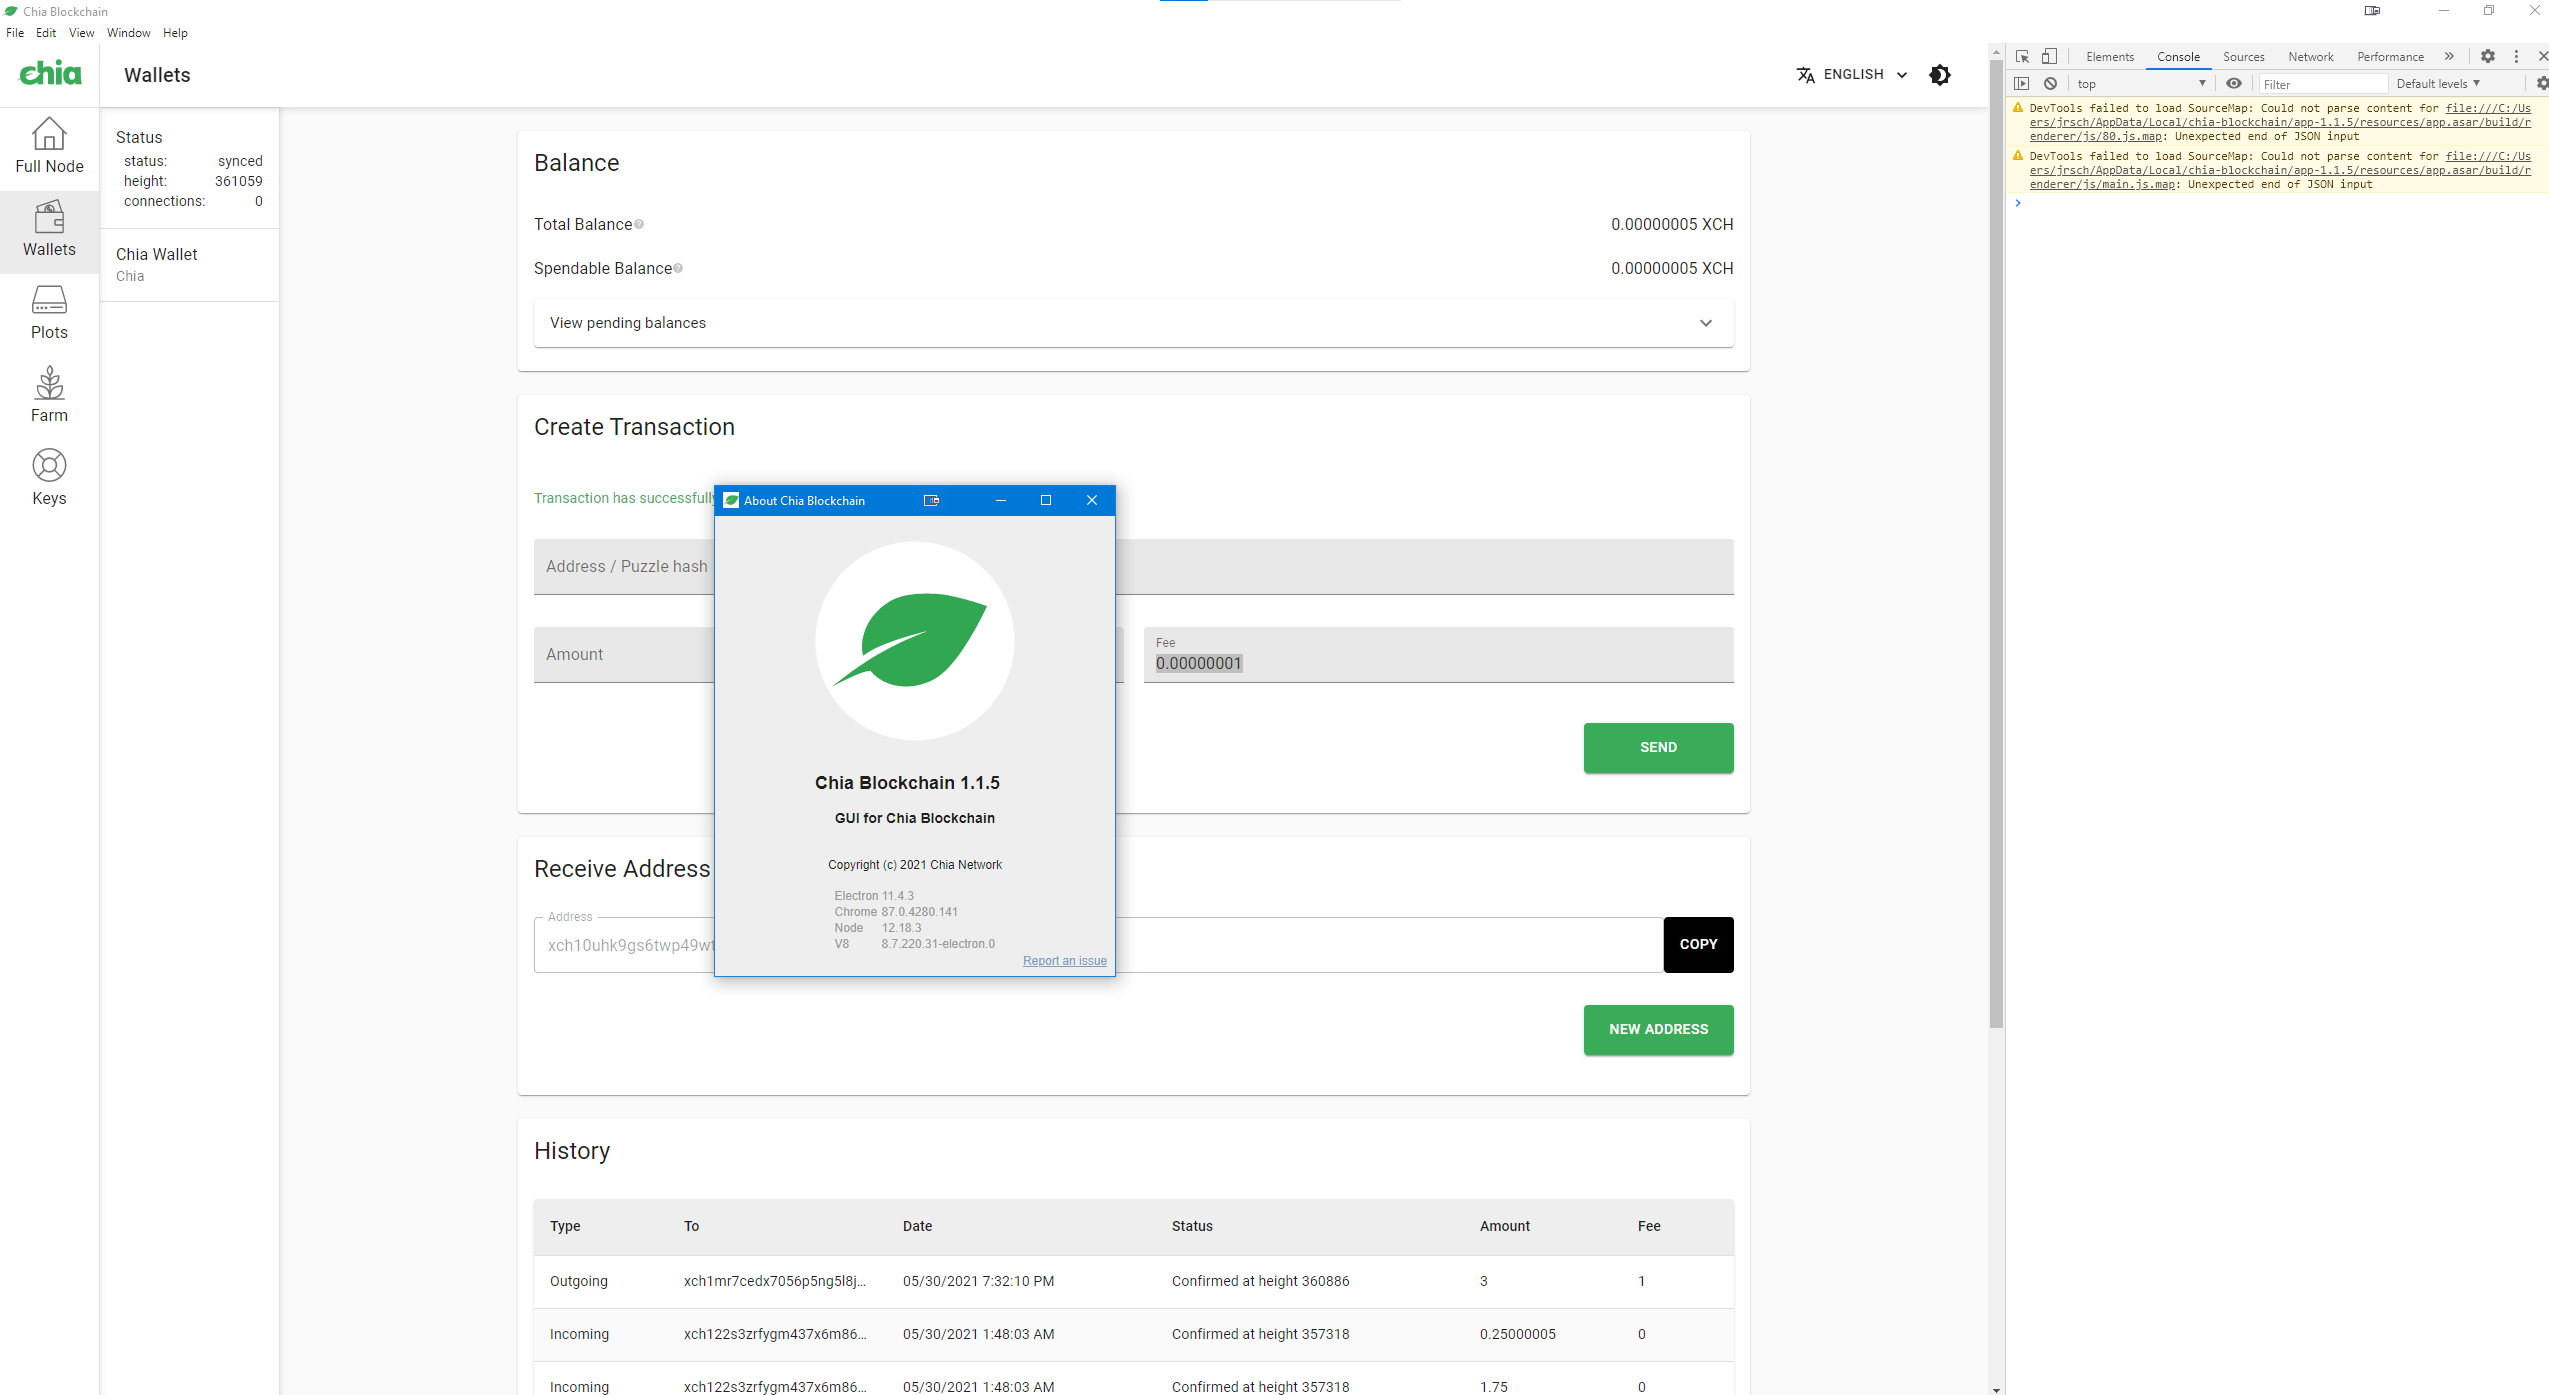The image size is (2549, 1395).
Task: Open top JavaScript context dropdown
Action: 2140,84
